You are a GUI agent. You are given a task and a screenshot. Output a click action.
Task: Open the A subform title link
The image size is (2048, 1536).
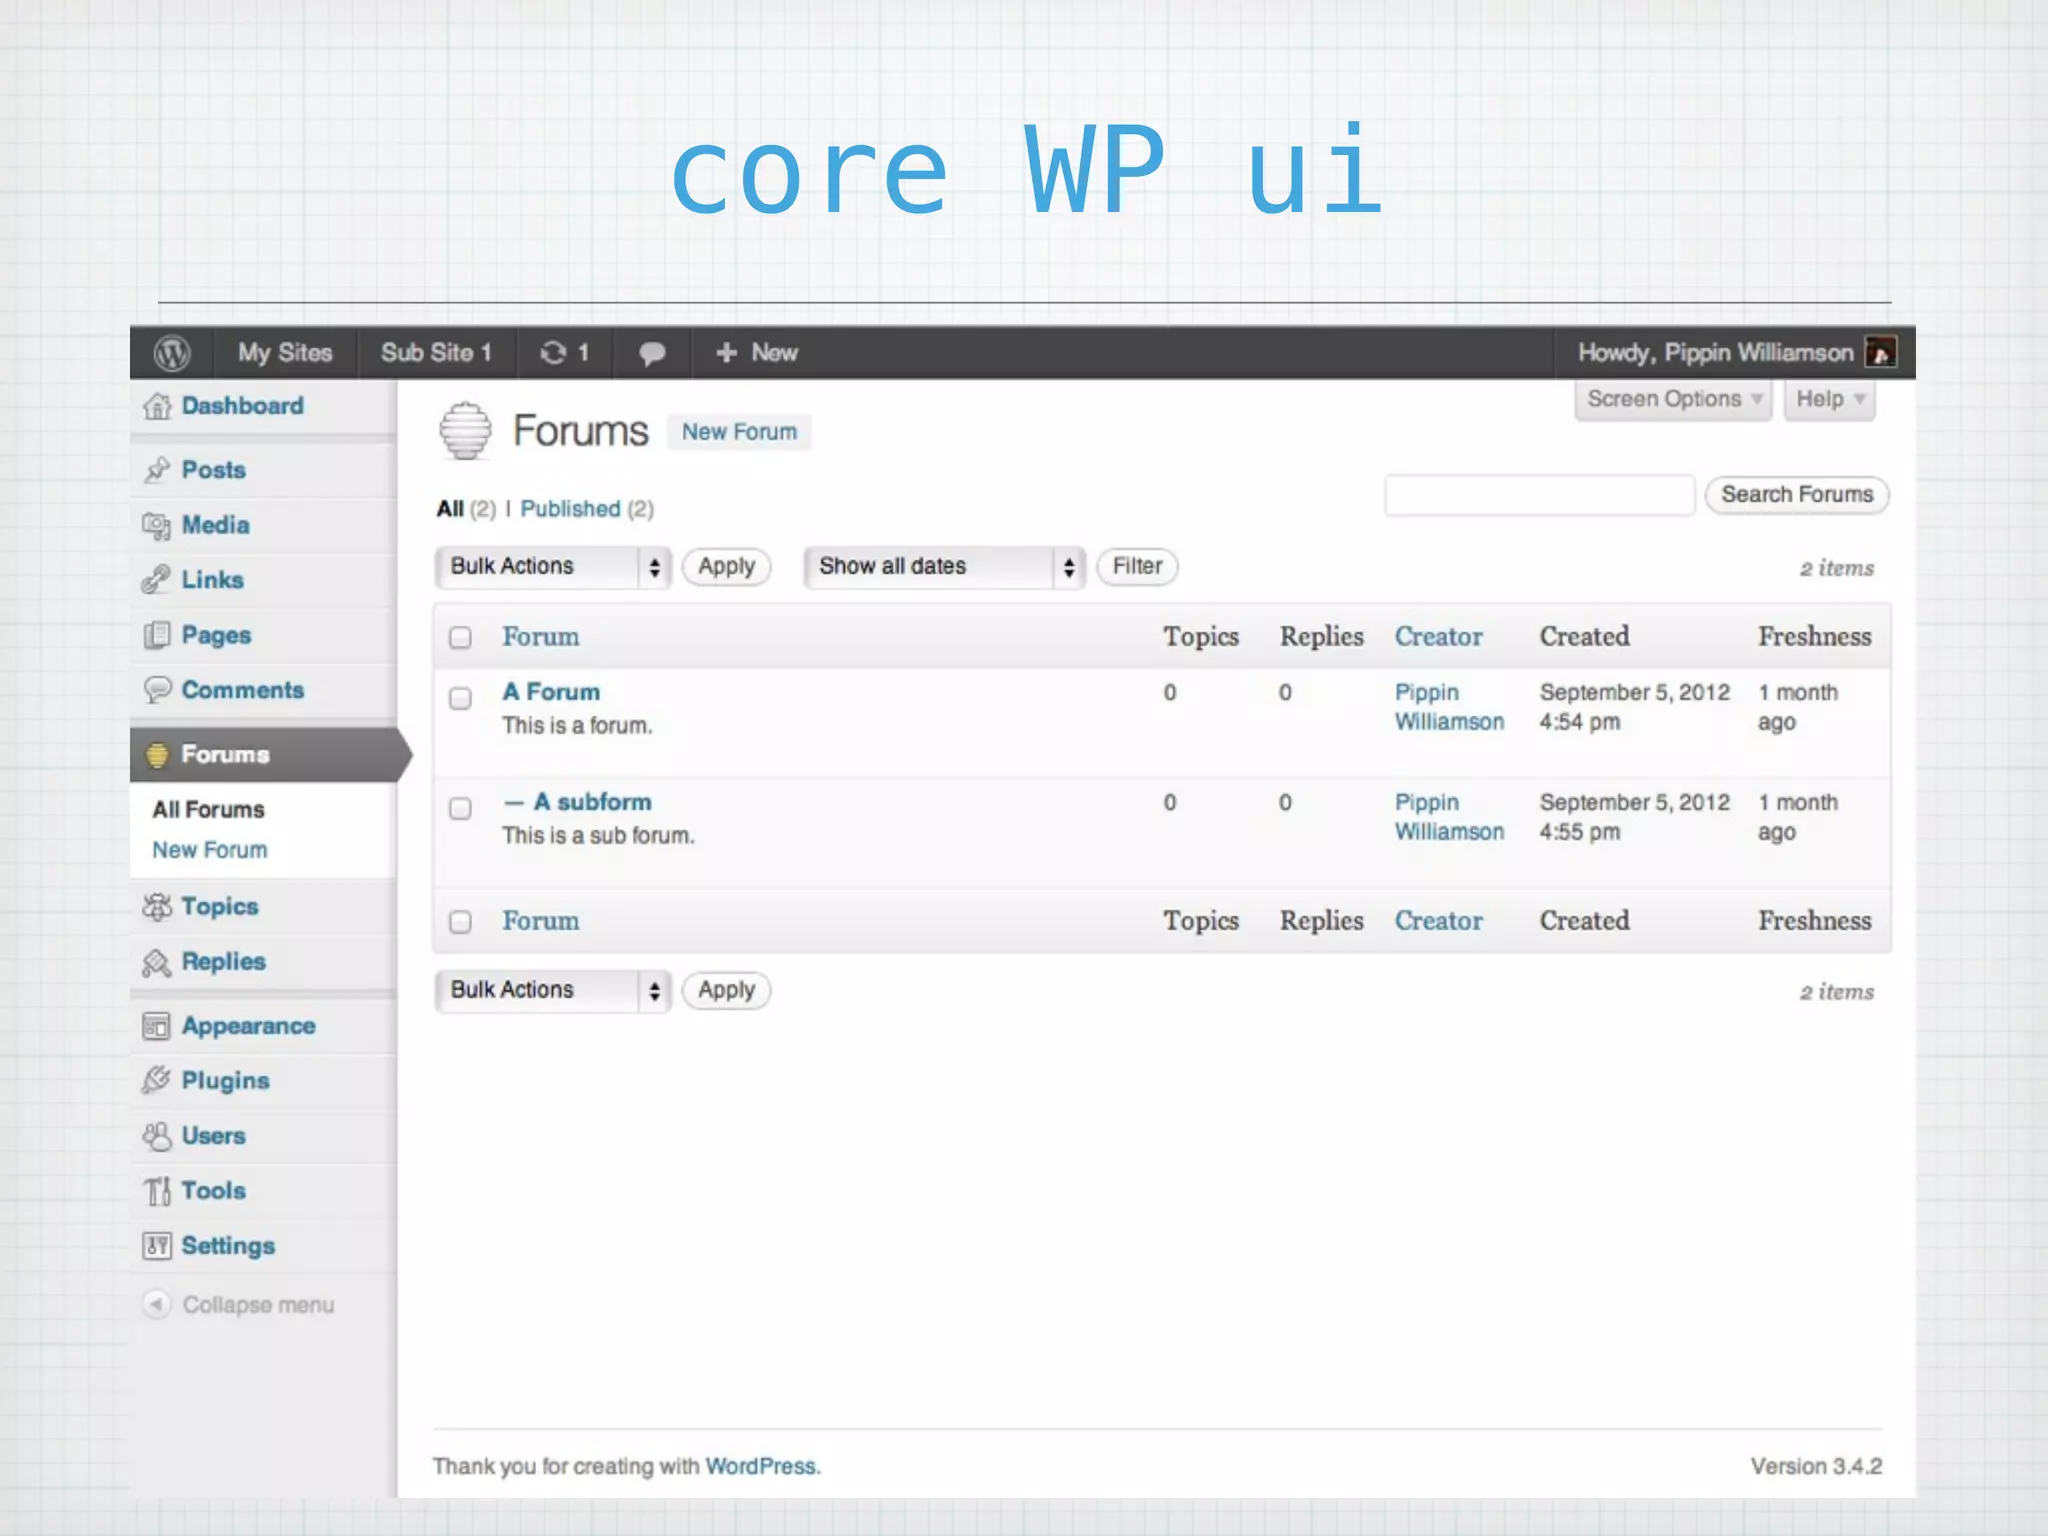coord(593,802)
